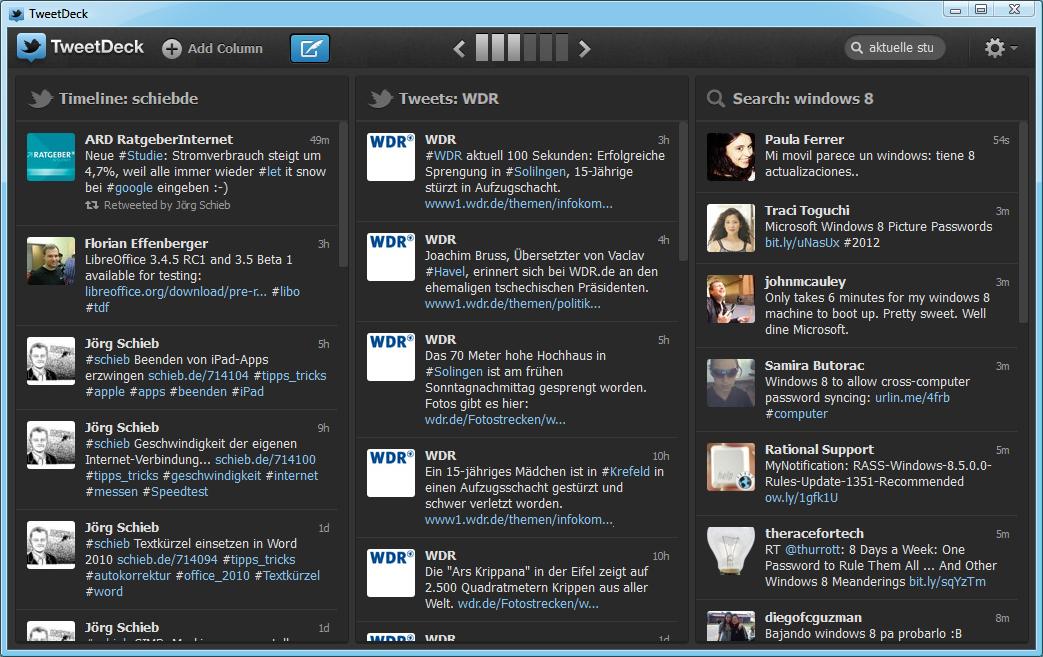Viewport: 1043px width, 657px height.
Task: Click Rational Support's avatar icon
Action: click(x=731, y=467)
